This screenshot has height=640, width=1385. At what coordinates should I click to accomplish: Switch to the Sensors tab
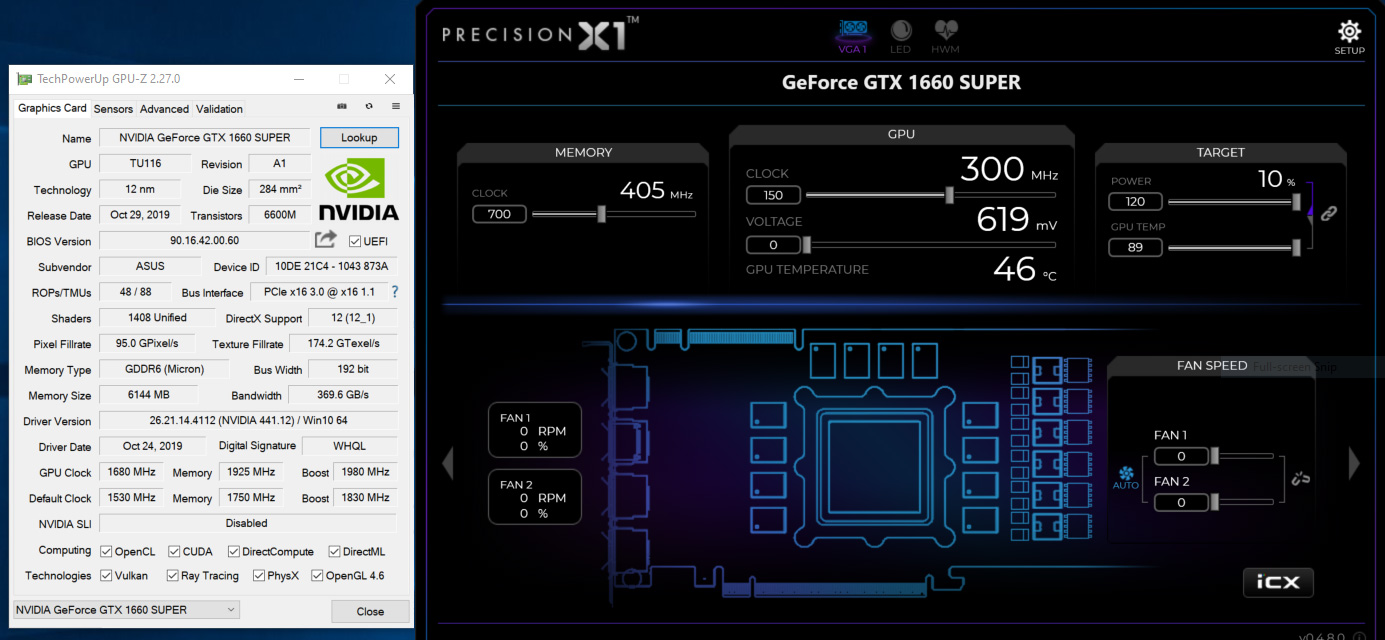tap(113, 109)
